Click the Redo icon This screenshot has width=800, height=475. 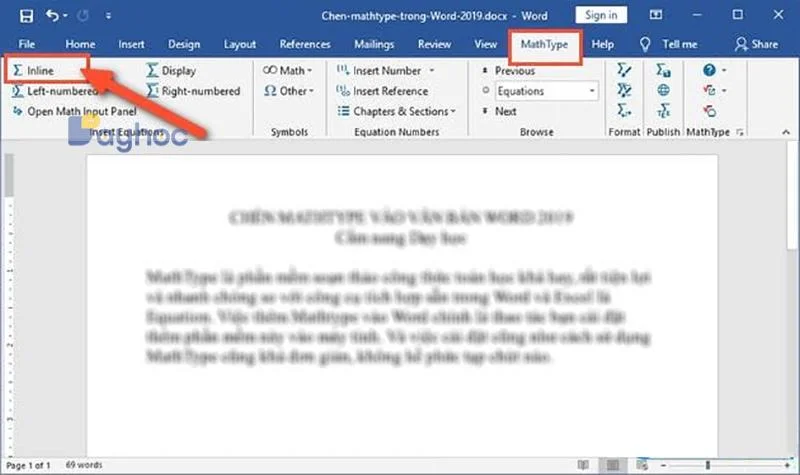83,16
